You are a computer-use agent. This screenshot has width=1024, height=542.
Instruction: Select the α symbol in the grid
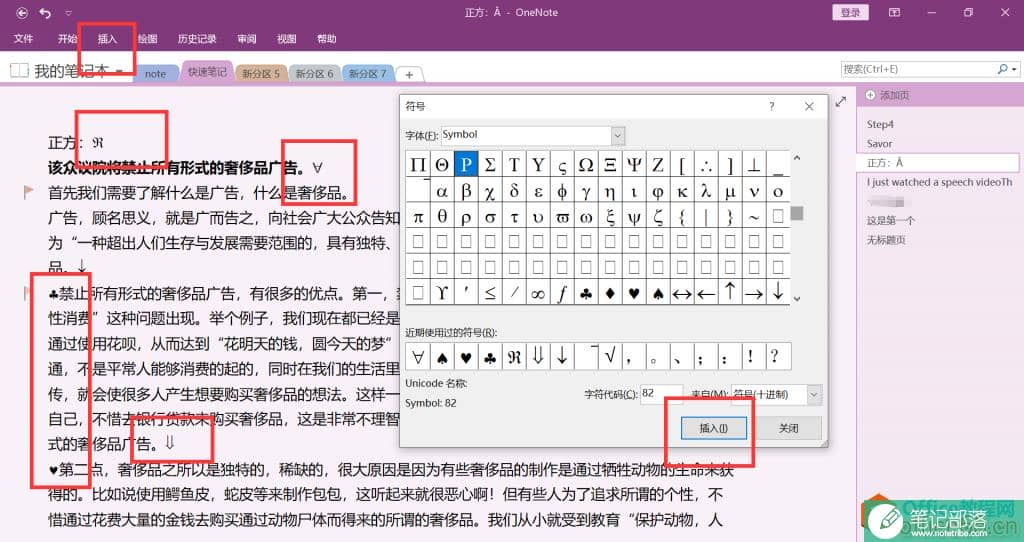point(442,191)
